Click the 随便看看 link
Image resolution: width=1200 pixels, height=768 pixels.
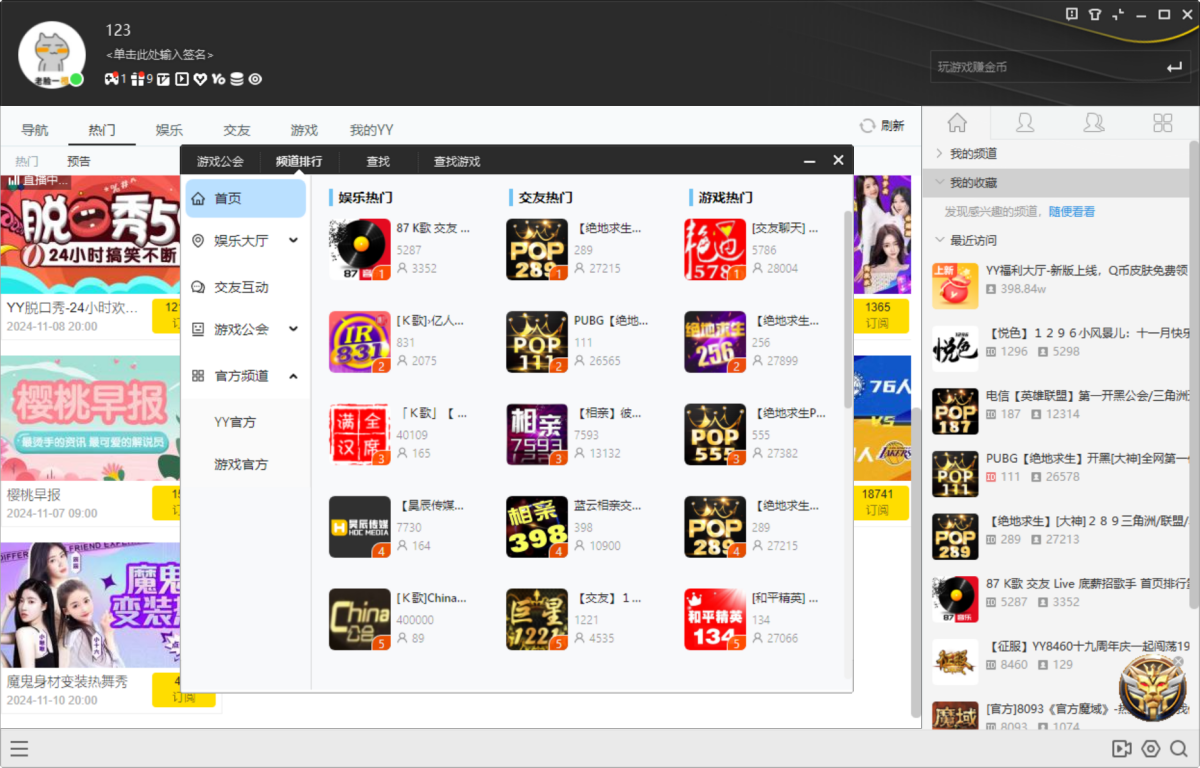[x=1071, y=212]
